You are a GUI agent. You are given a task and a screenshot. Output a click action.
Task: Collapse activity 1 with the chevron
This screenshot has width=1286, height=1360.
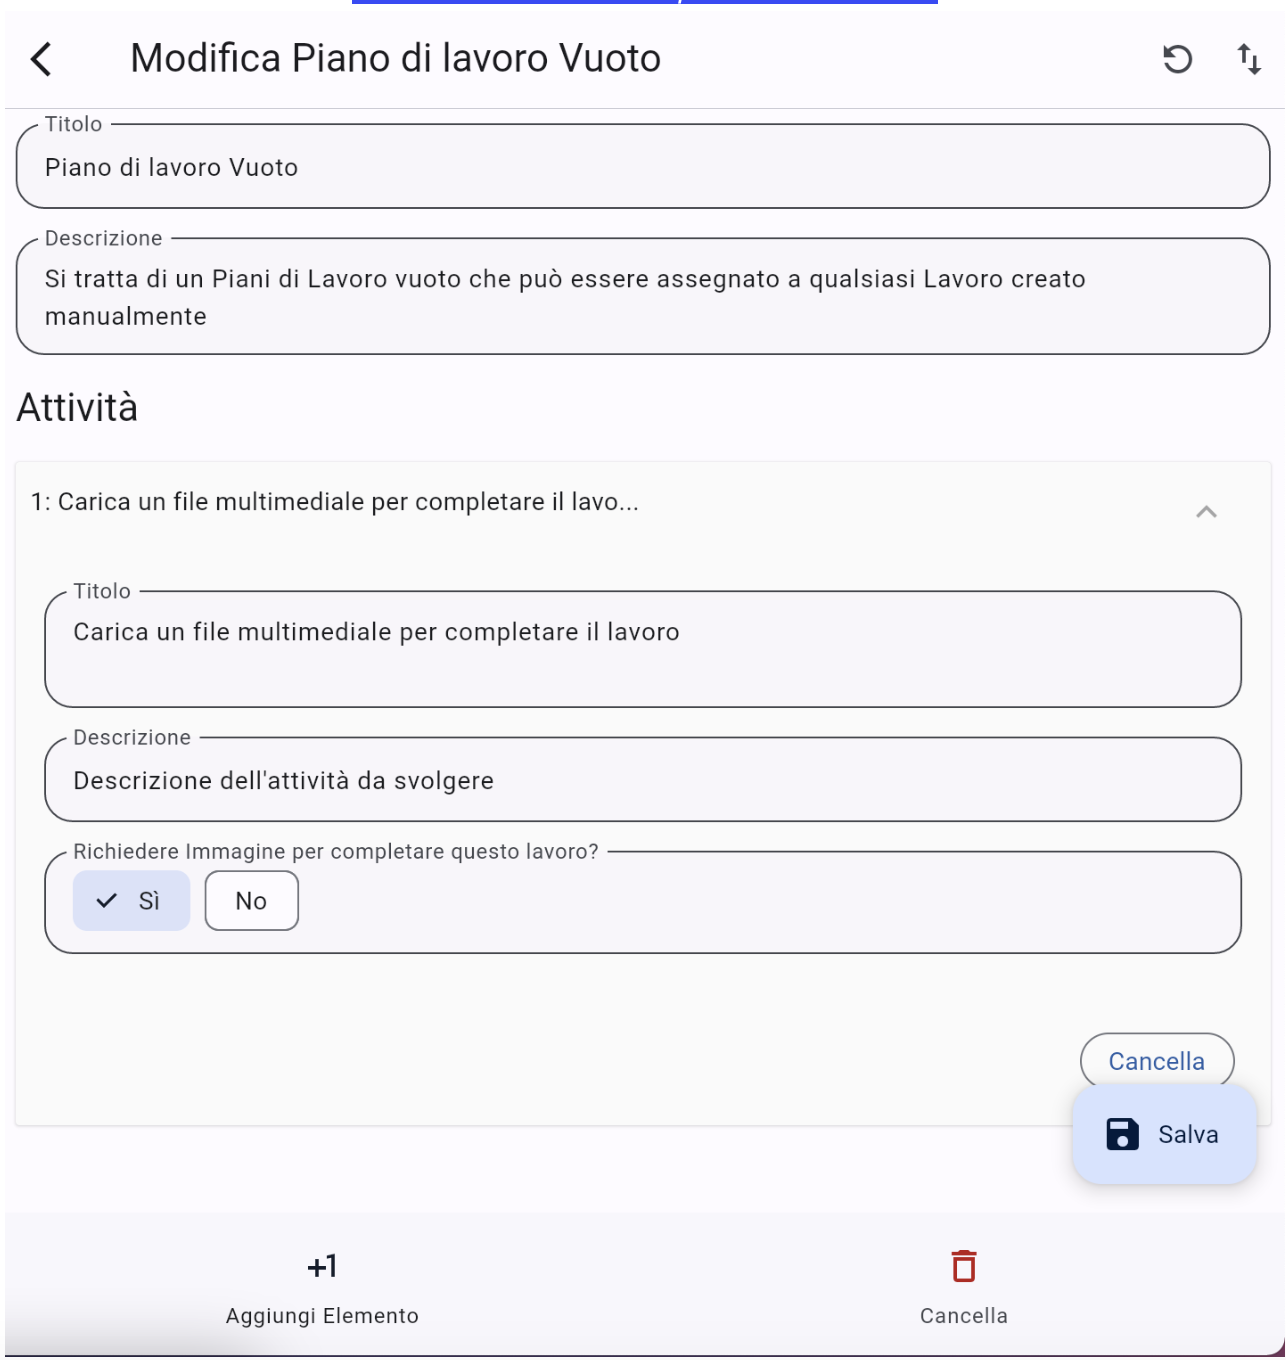pyautogui.click(x=1206, y=512)
